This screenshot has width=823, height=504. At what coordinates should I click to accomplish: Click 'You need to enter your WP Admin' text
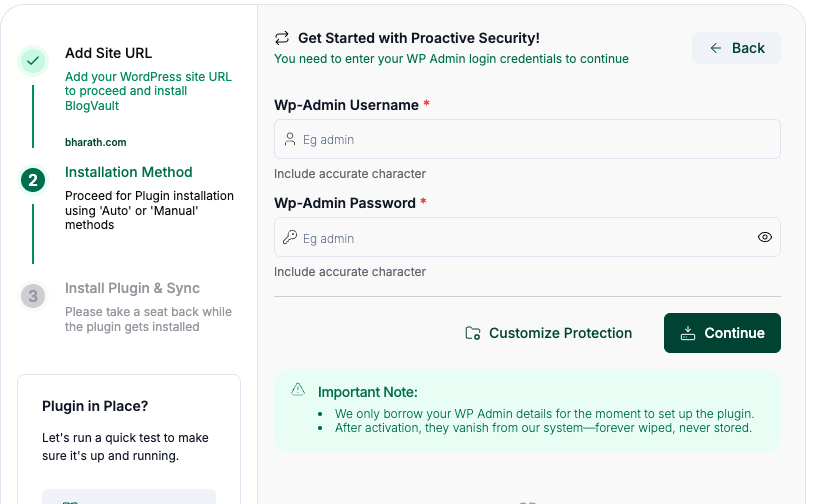pos(451,59)
